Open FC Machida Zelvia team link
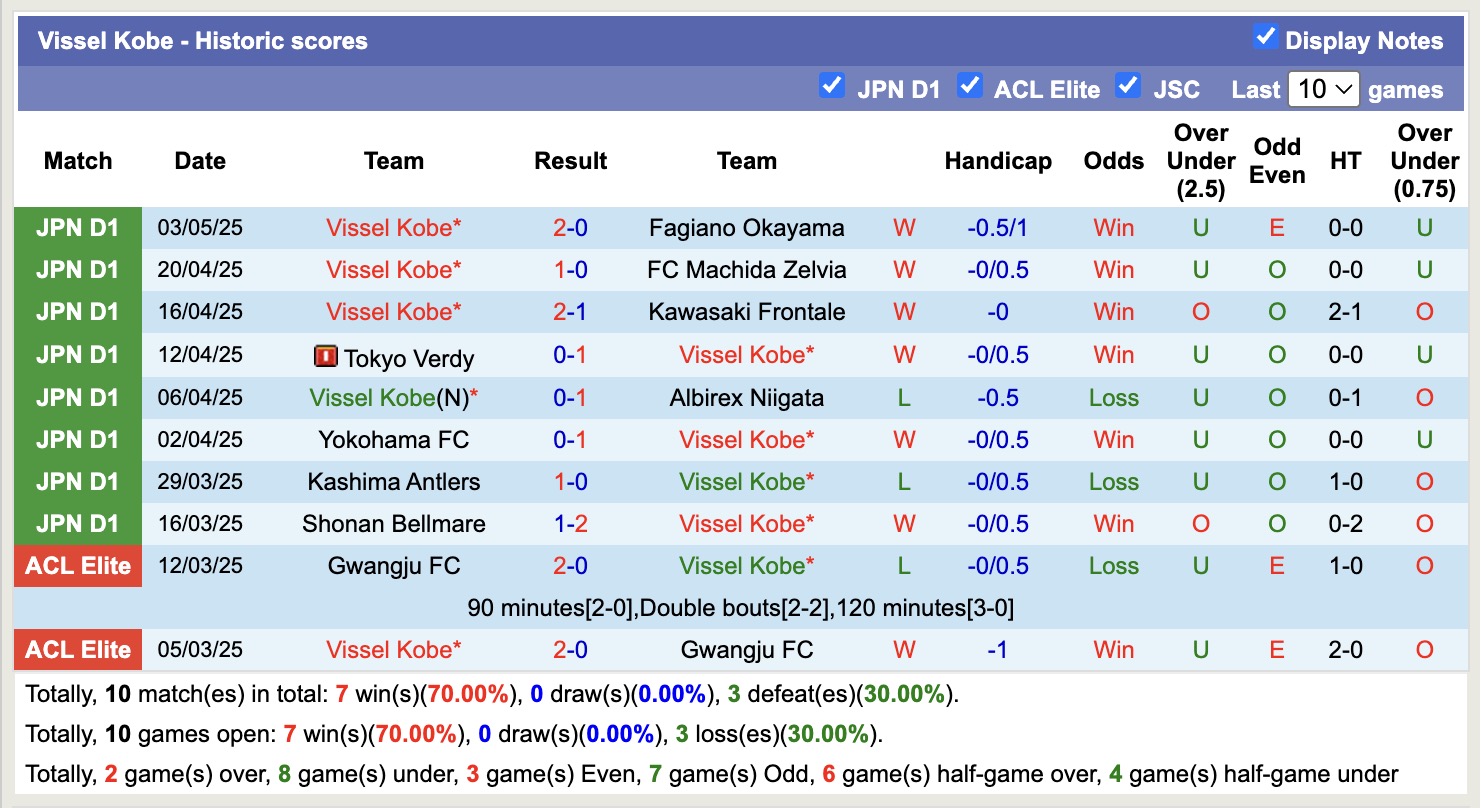The image size is (1482, 808). point(746,270)
